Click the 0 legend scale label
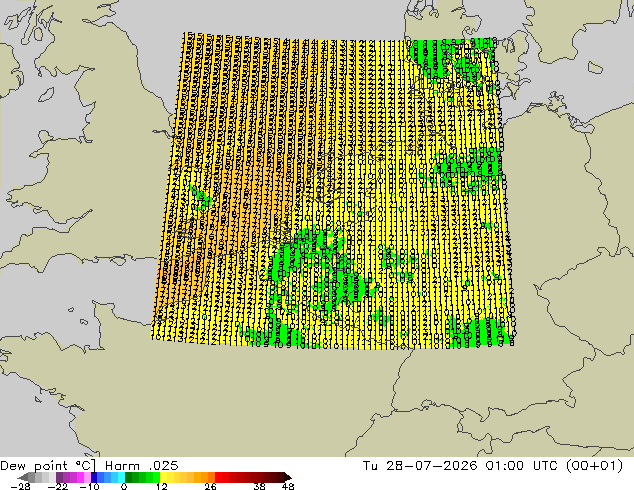 click(x=124, y=486)
